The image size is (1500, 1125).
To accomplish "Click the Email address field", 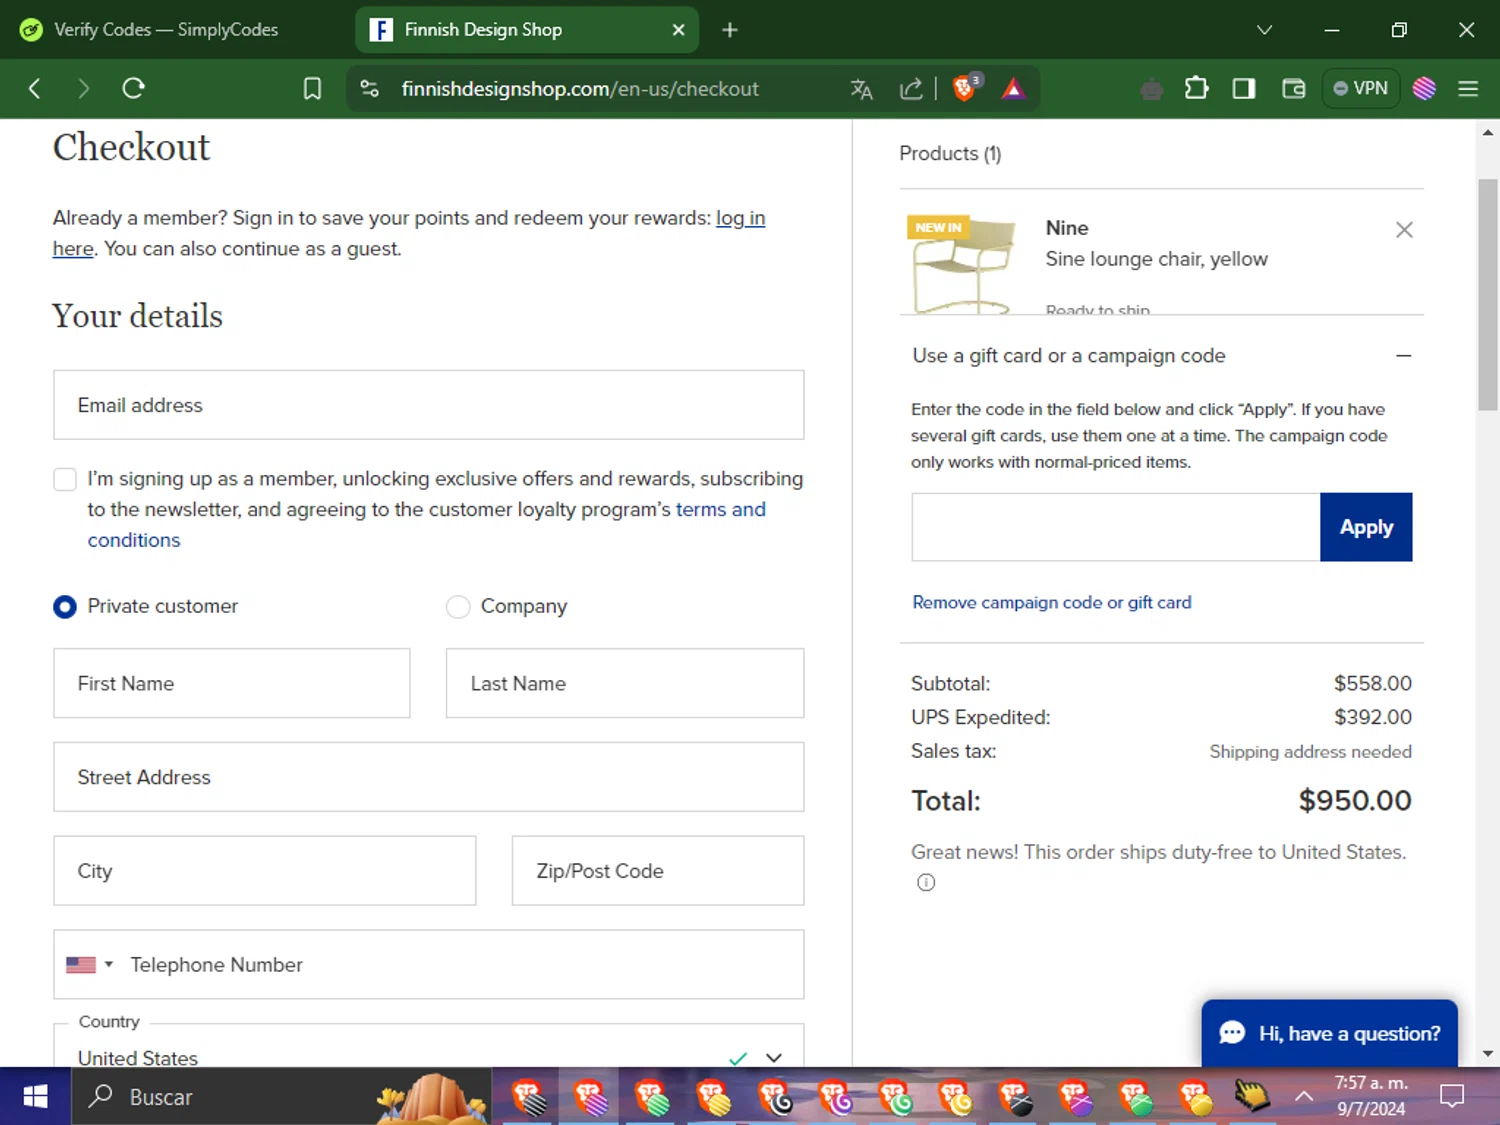I will [428, 405].
